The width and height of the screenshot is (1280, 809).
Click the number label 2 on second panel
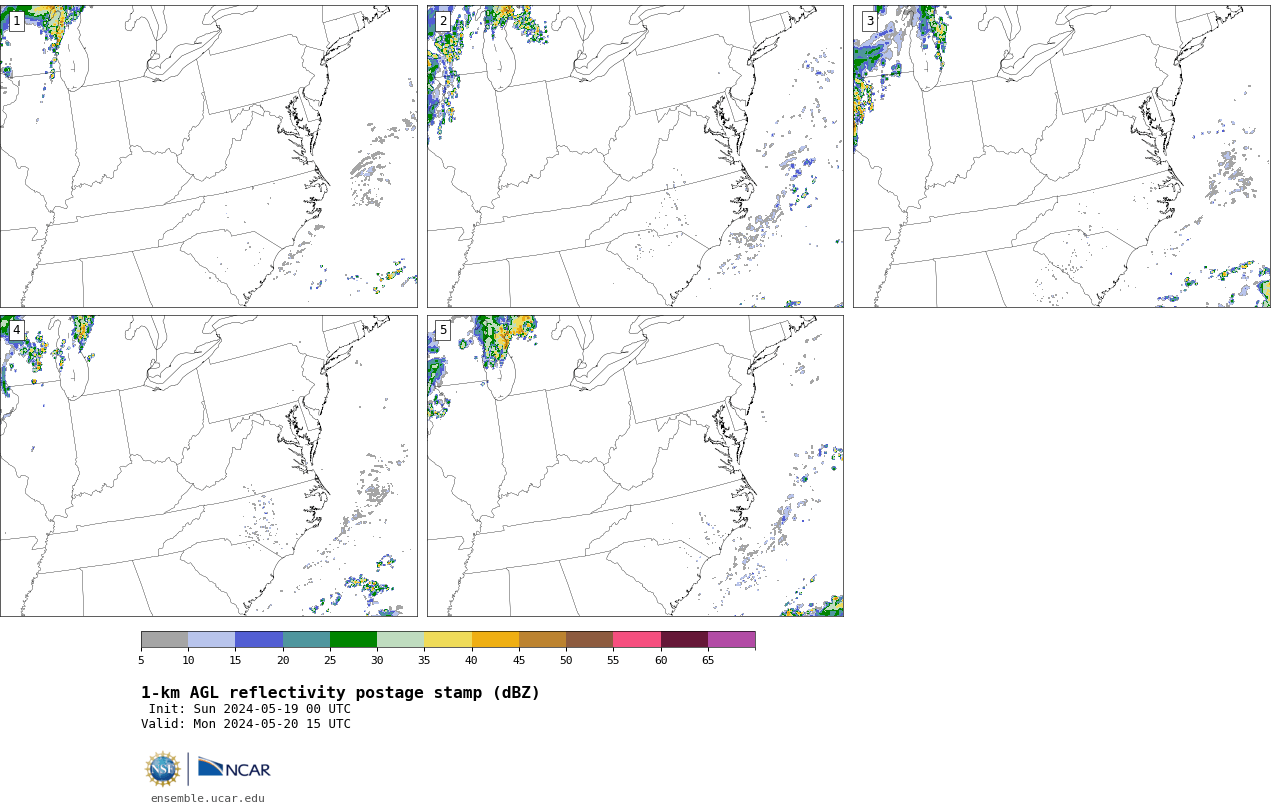tap(443, 21)
